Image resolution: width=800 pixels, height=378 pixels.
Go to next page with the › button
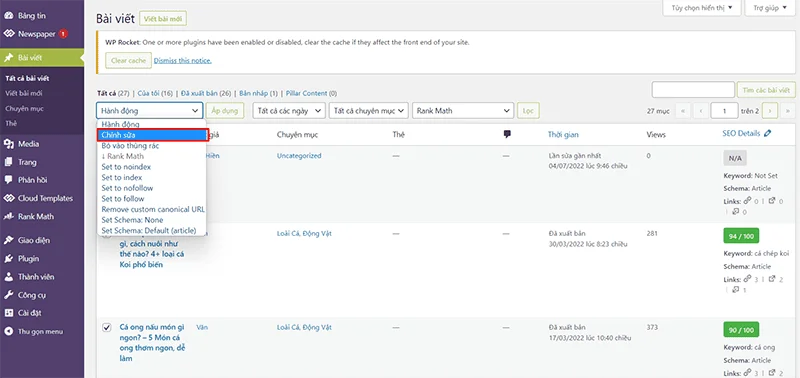click(x=770, y=110)
